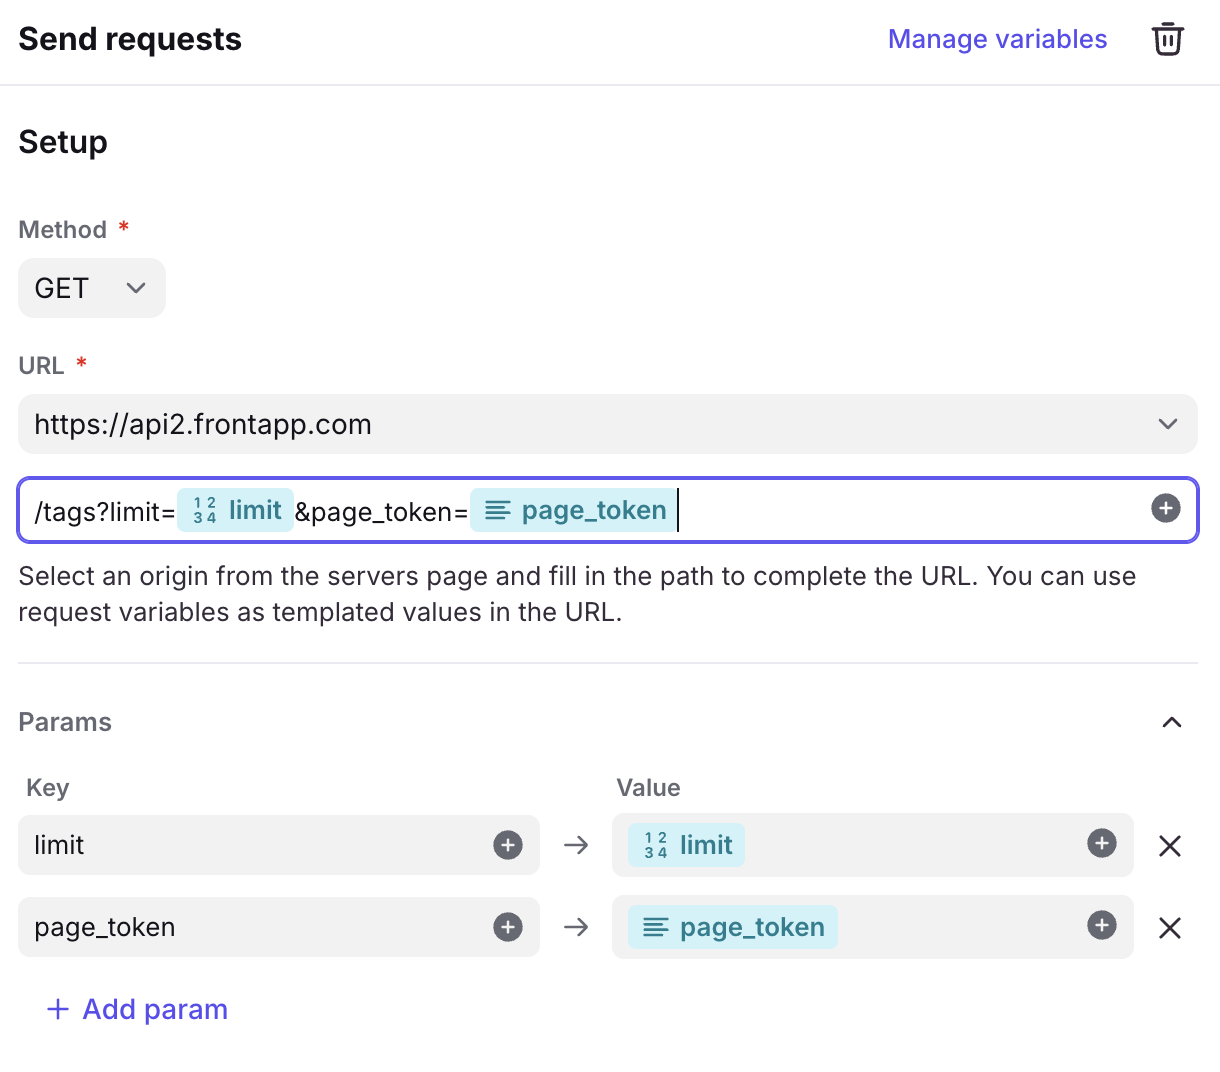
Task: Collapse the Params section
Action: (1172, 722)
